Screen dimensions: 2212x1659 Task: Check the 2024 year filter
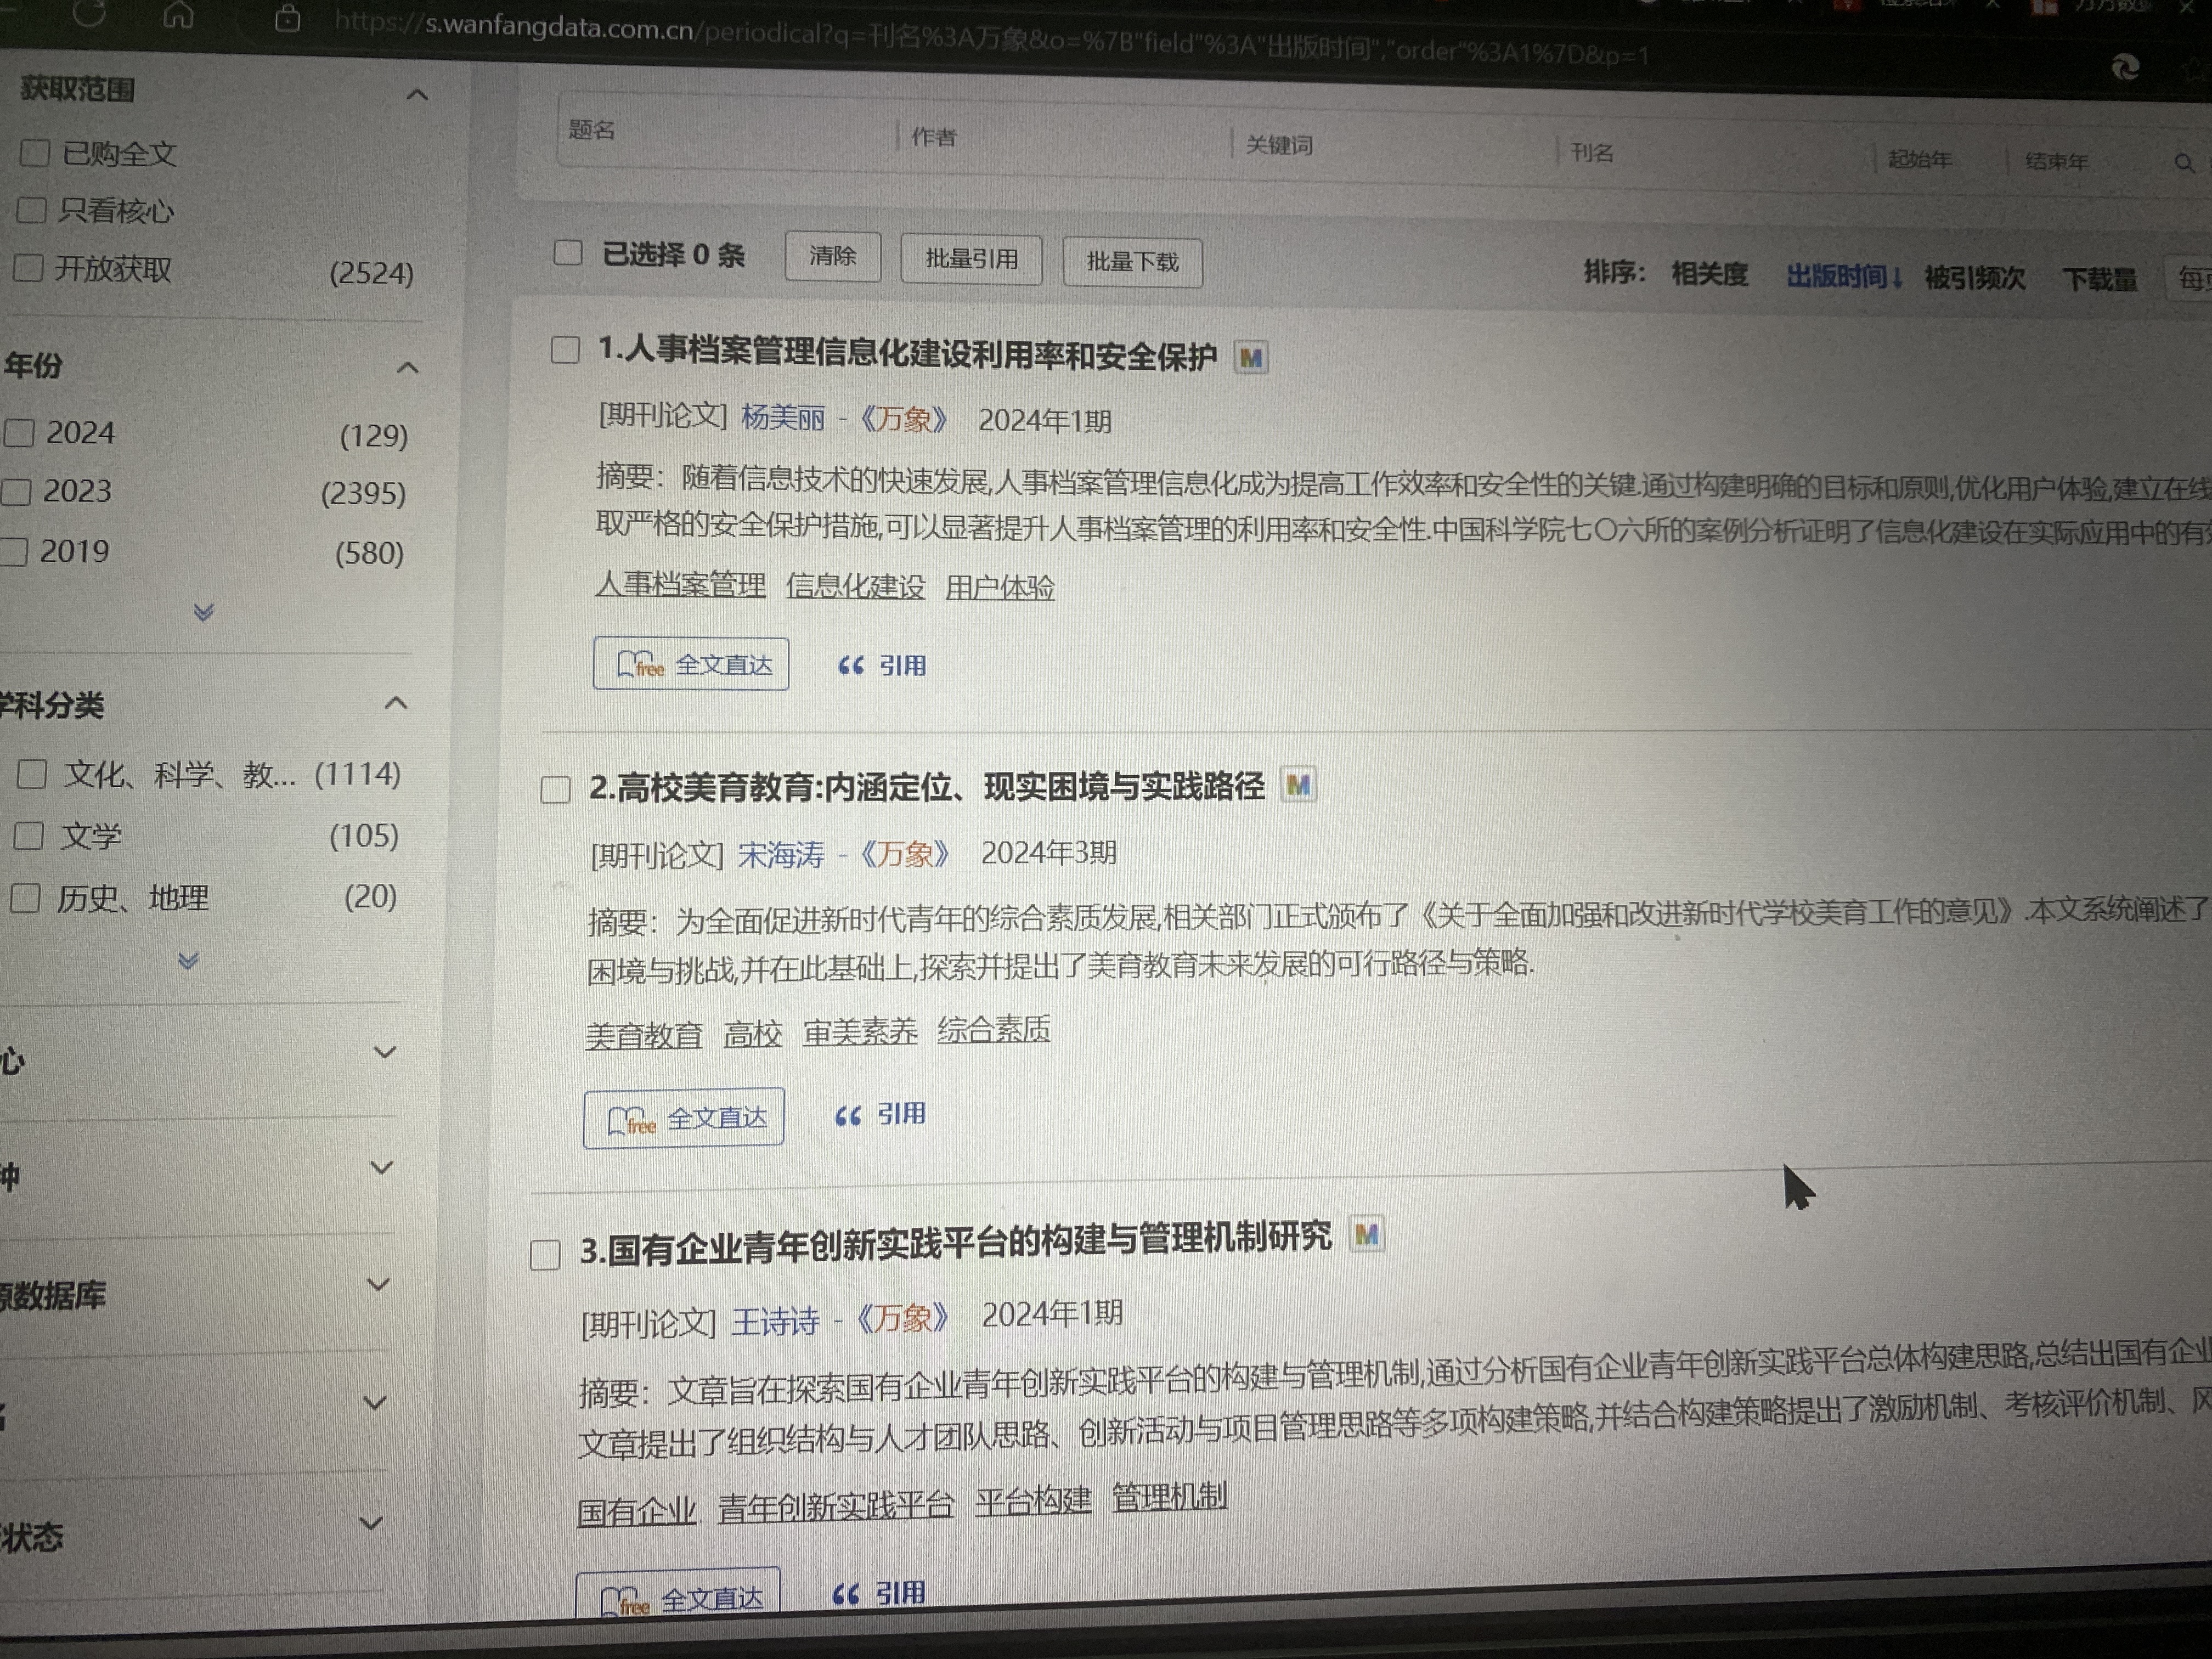click(x=19, y=432)
